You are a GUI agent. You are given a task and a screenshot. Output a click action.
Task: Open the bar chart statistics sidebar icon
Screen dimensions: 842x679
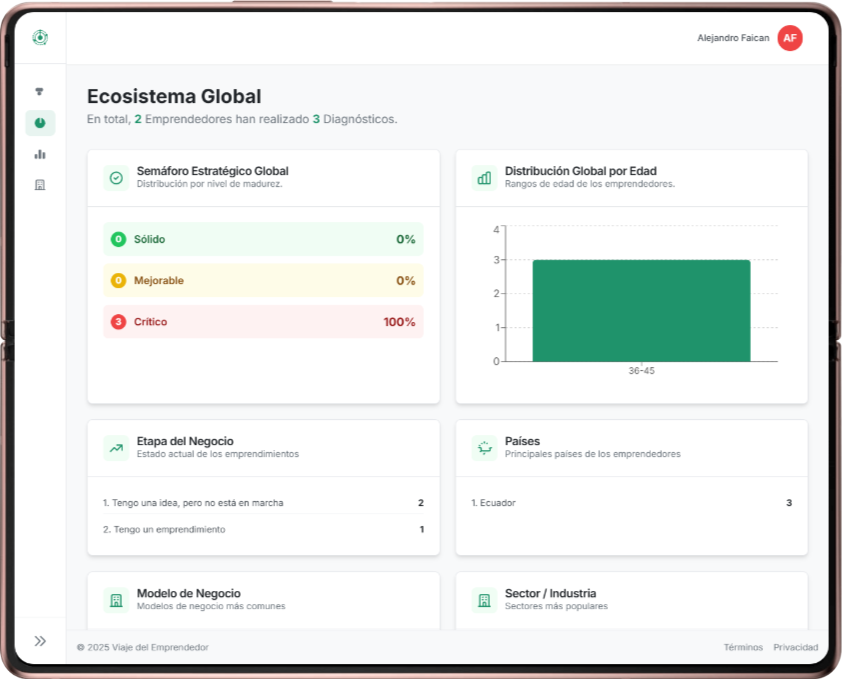coord(40,153)
